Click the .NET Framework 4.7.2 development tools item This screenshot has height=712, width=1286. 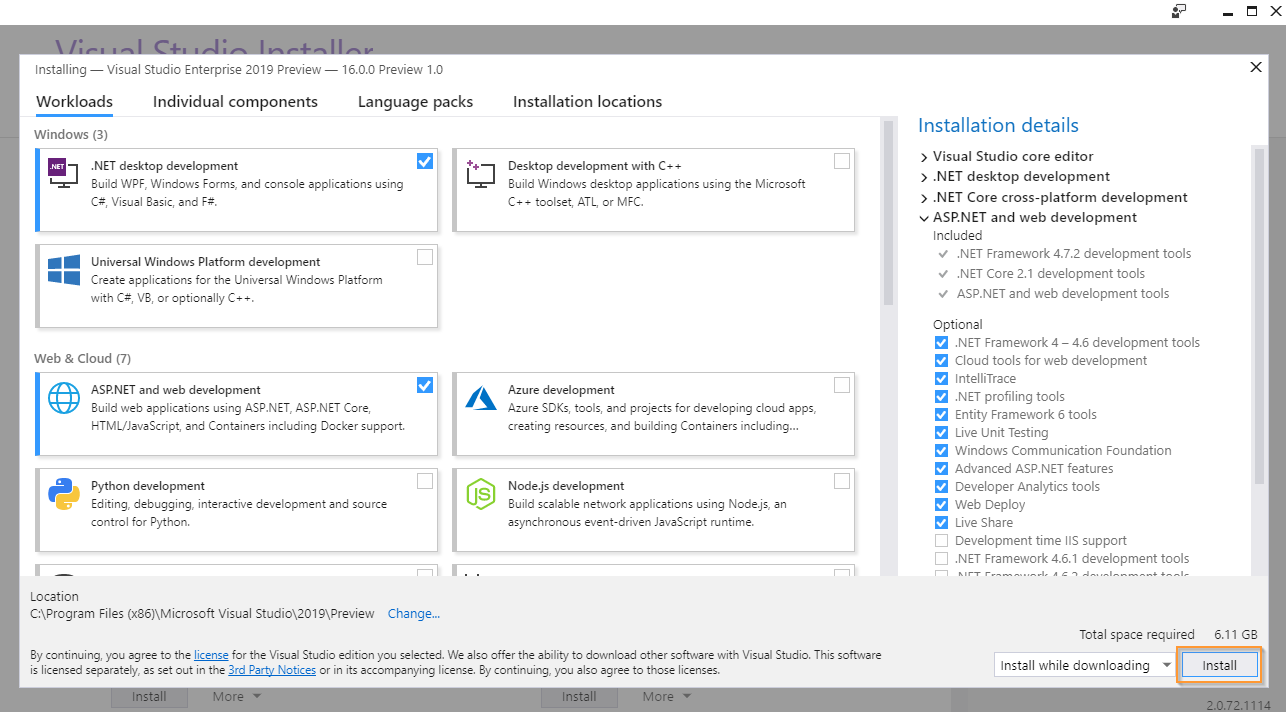pos(1074,253)
